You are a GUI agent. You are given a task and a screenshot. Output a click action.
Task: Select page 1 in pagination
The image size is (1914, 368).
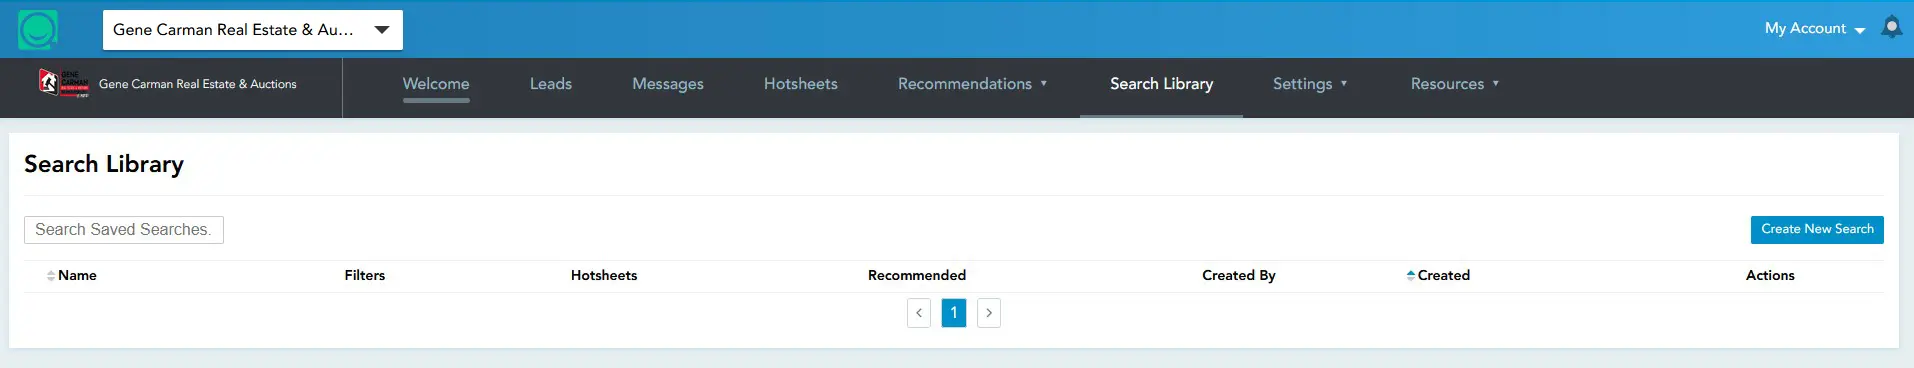954,313
